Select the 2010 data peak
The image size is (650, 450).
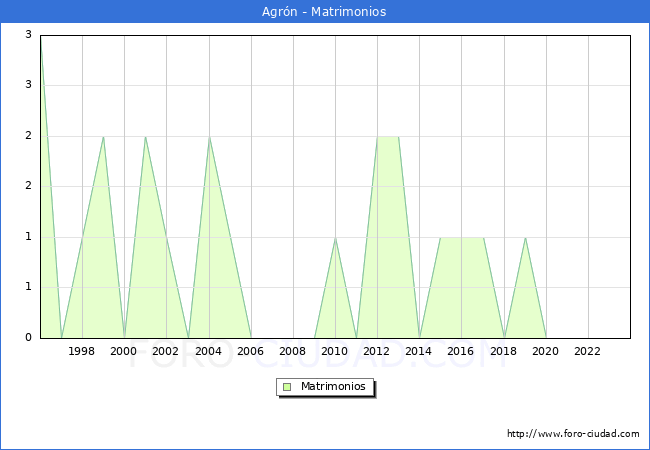coord(335,238)
